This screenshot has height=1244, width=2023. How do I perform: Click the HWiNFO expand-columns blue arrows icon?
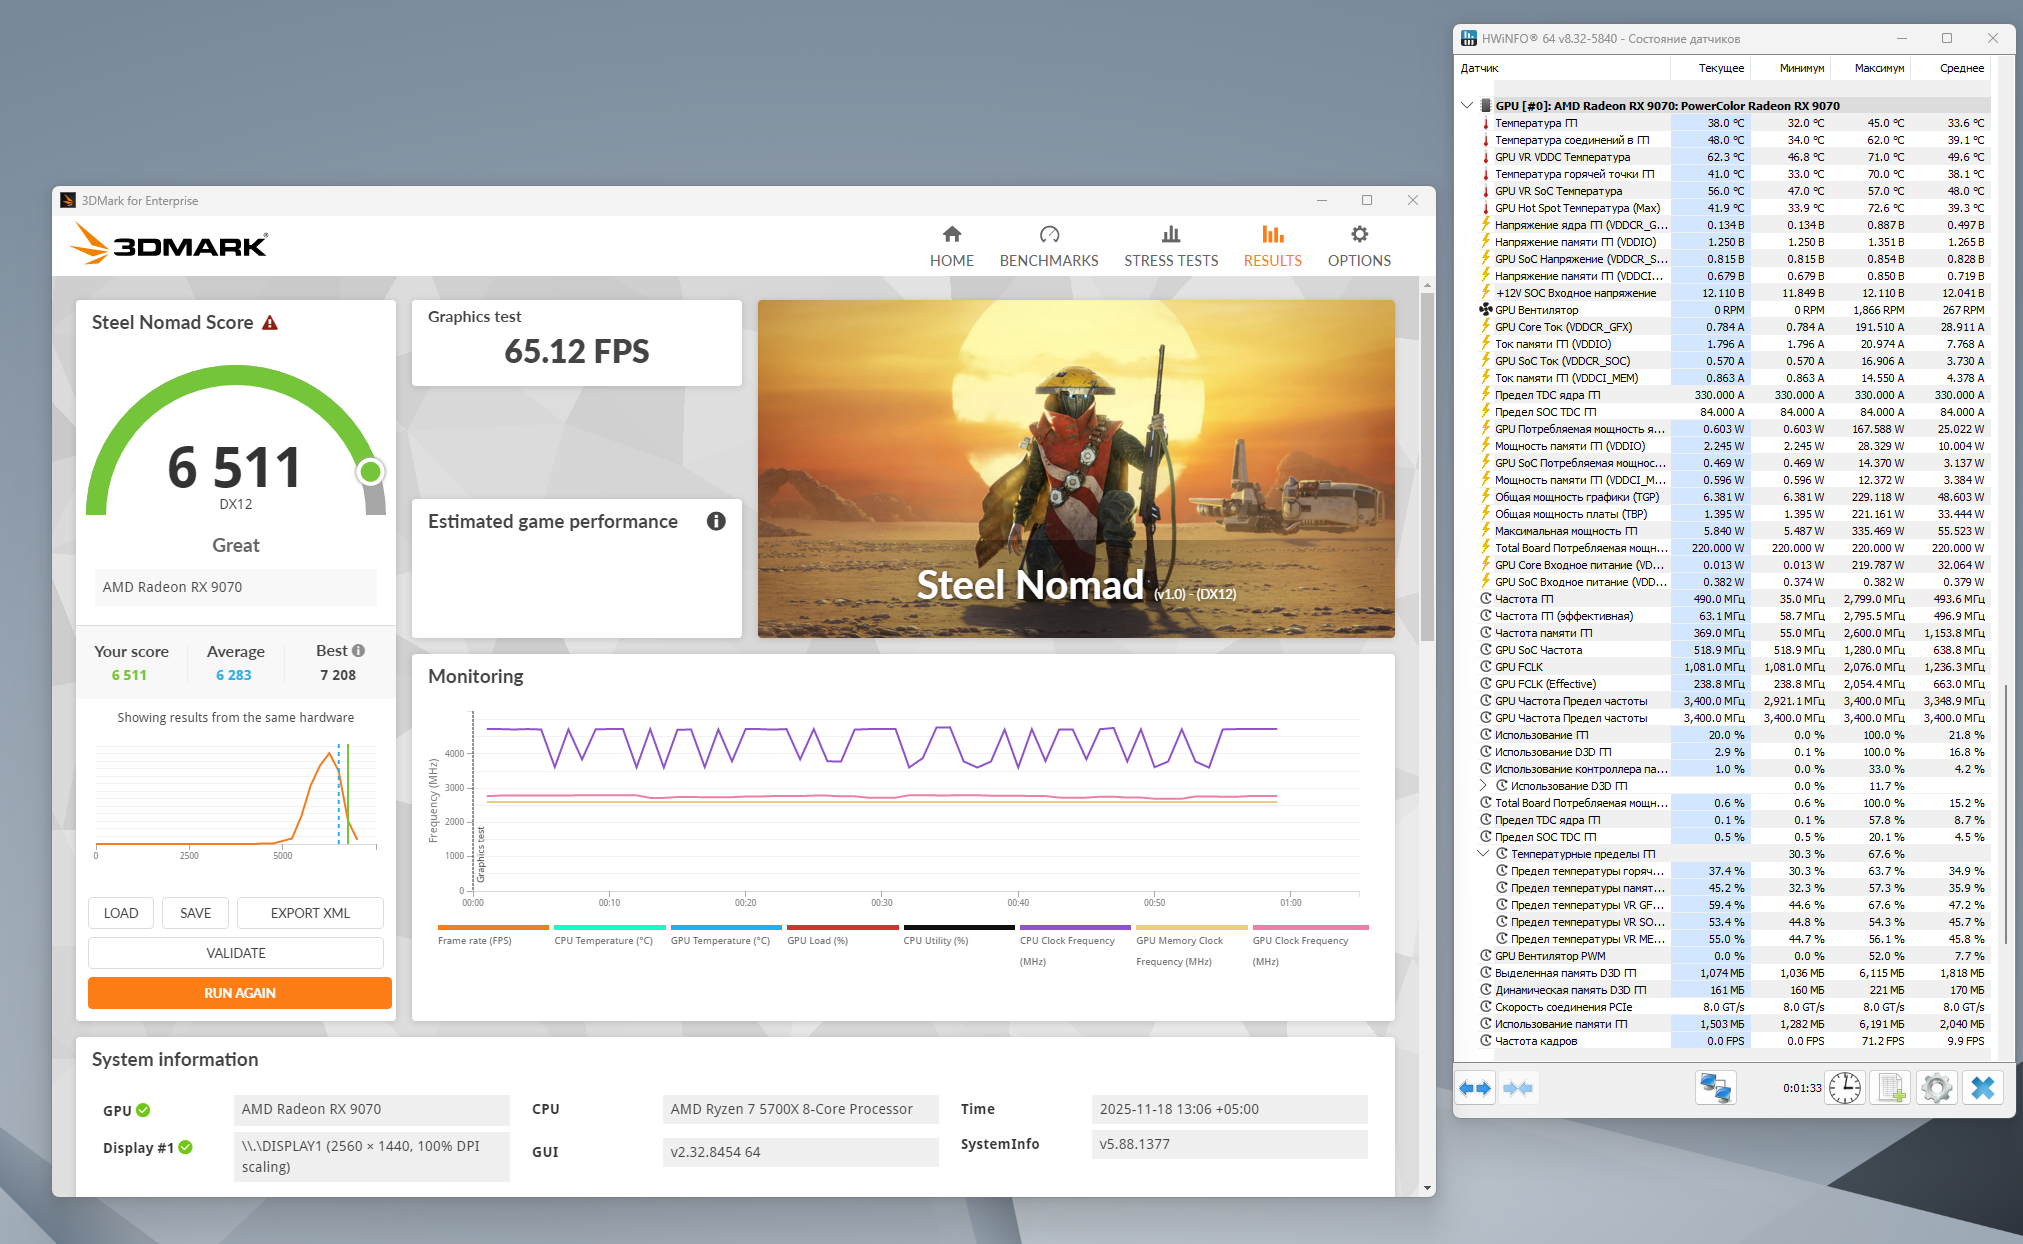(x=1475, y=1088)
